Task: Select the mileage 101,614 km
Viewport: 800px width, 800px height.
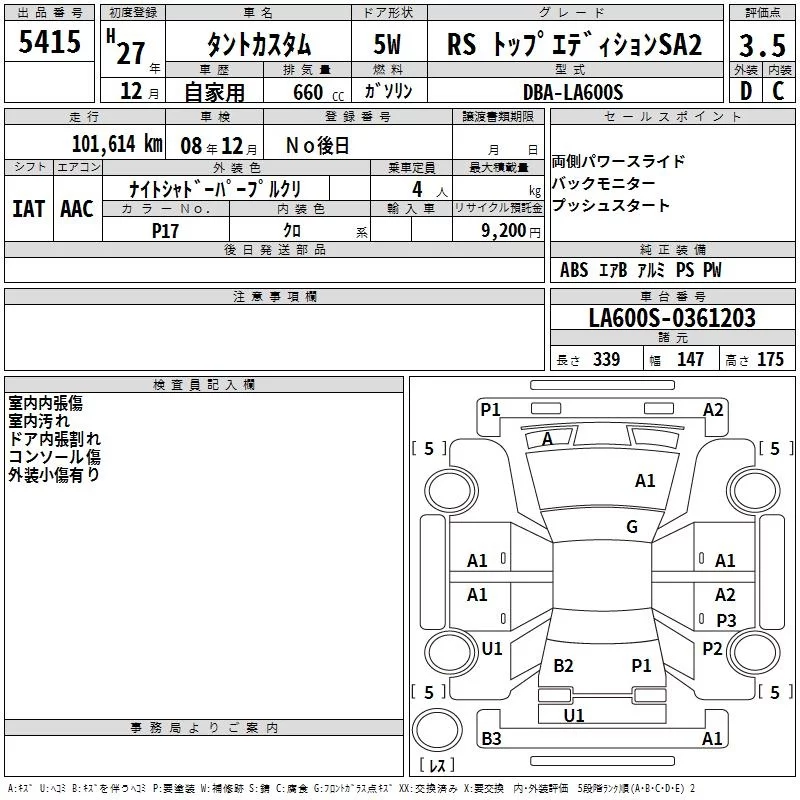Action: click(x=117, y=144)
